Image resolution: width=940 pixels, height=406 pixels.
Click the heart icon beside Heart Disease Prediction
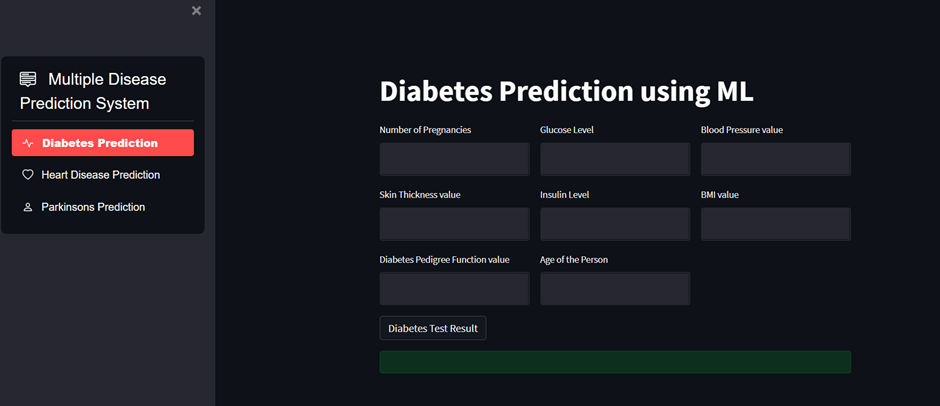coord(28,175)
